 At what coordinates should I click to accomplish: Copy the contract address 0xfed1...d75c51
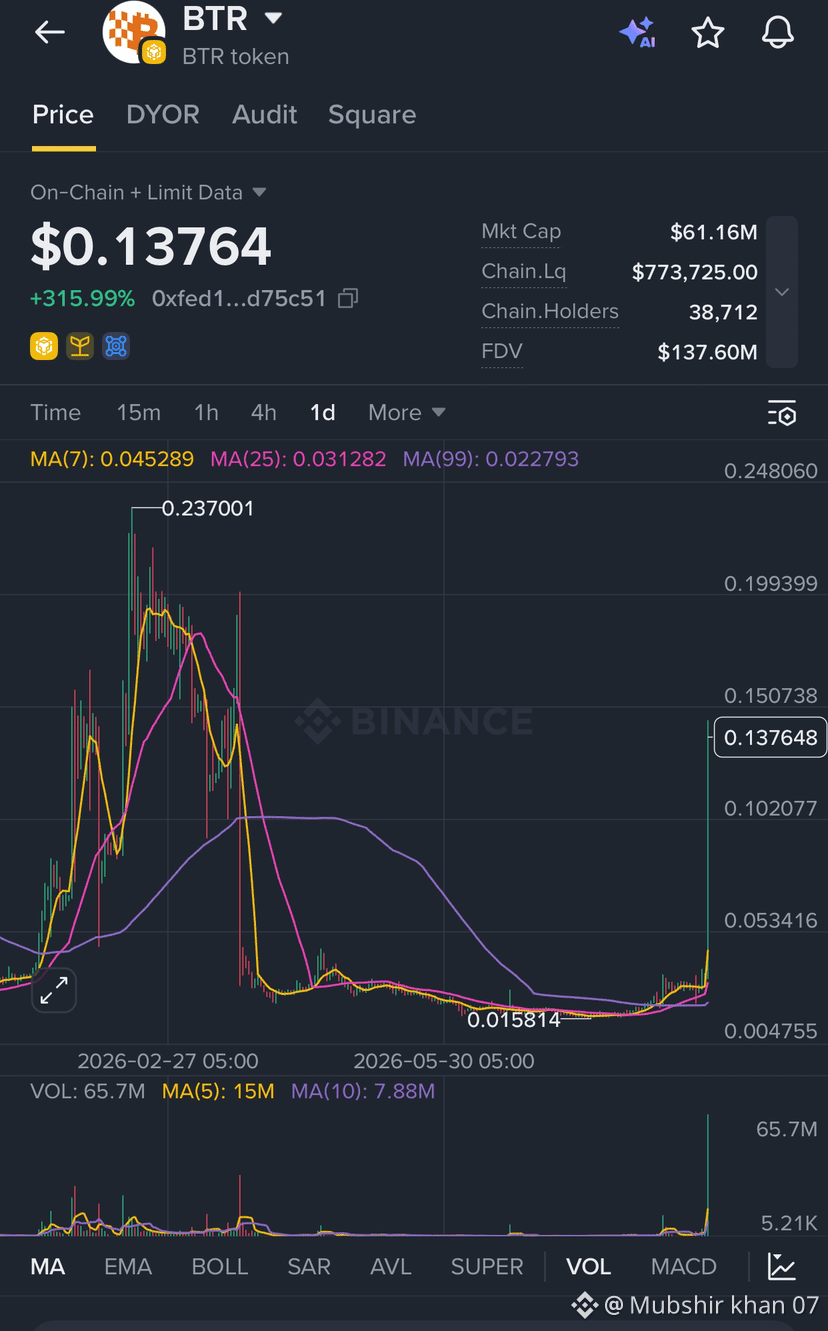pos(348,298)
